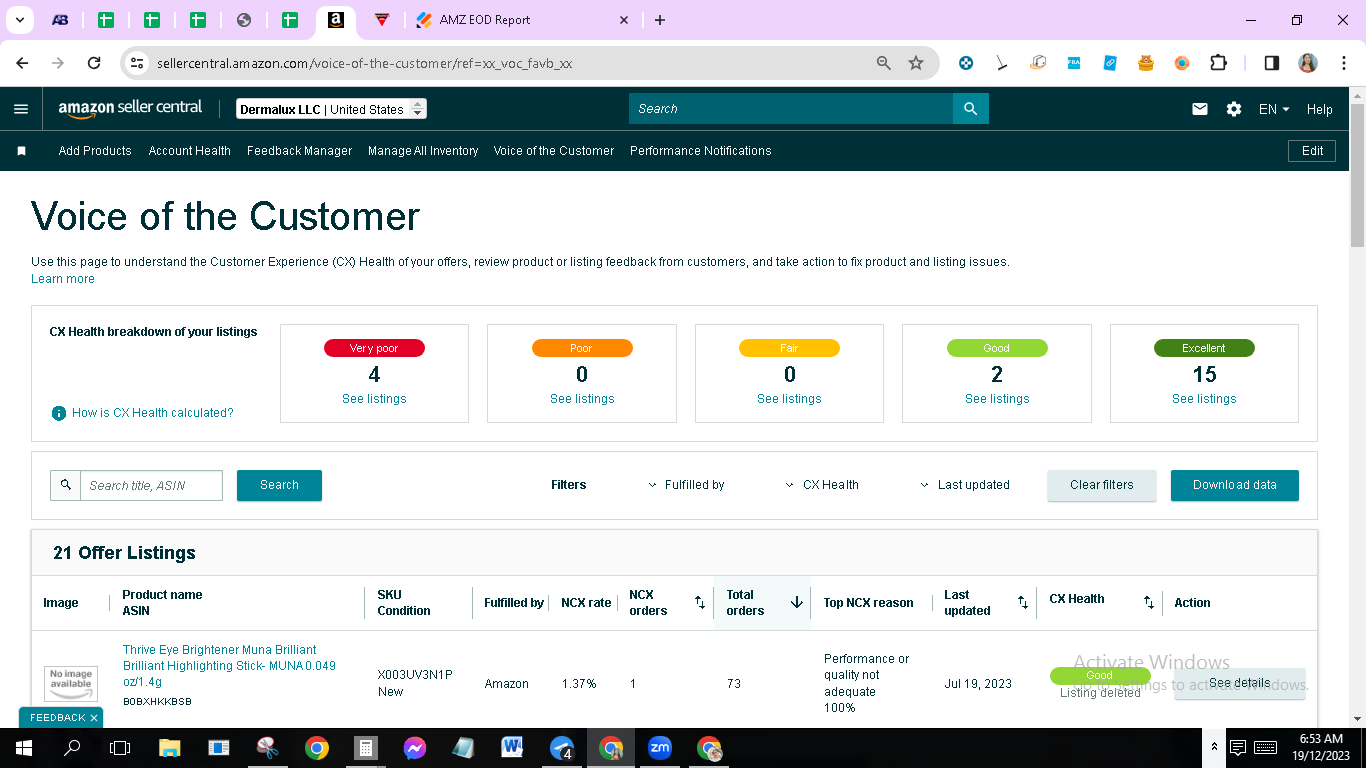
Task: Go back to the previous page
Action: 22,63
